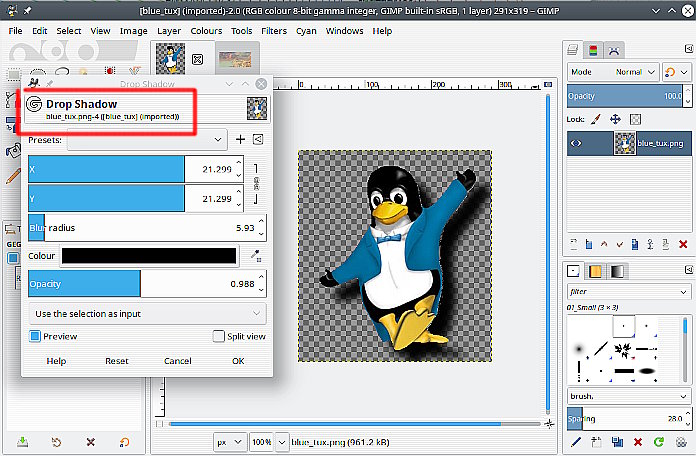
Task: Reset the Drop Shadow settings
Action: 117,361
